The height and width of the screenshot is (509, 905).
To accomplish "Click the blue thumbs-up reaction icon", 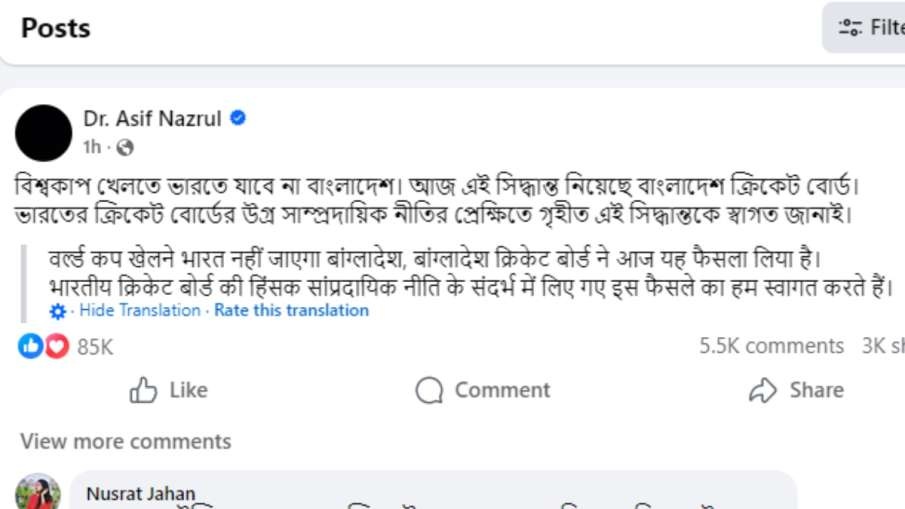I will [x=31, y=346].
